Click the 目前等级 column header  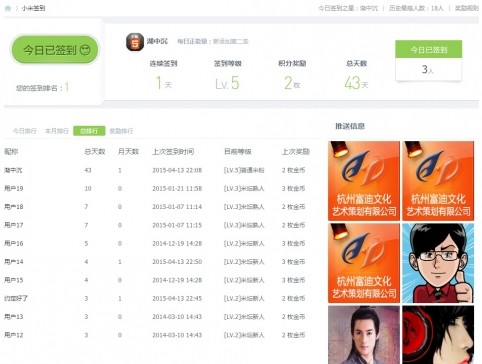point(238,152)
